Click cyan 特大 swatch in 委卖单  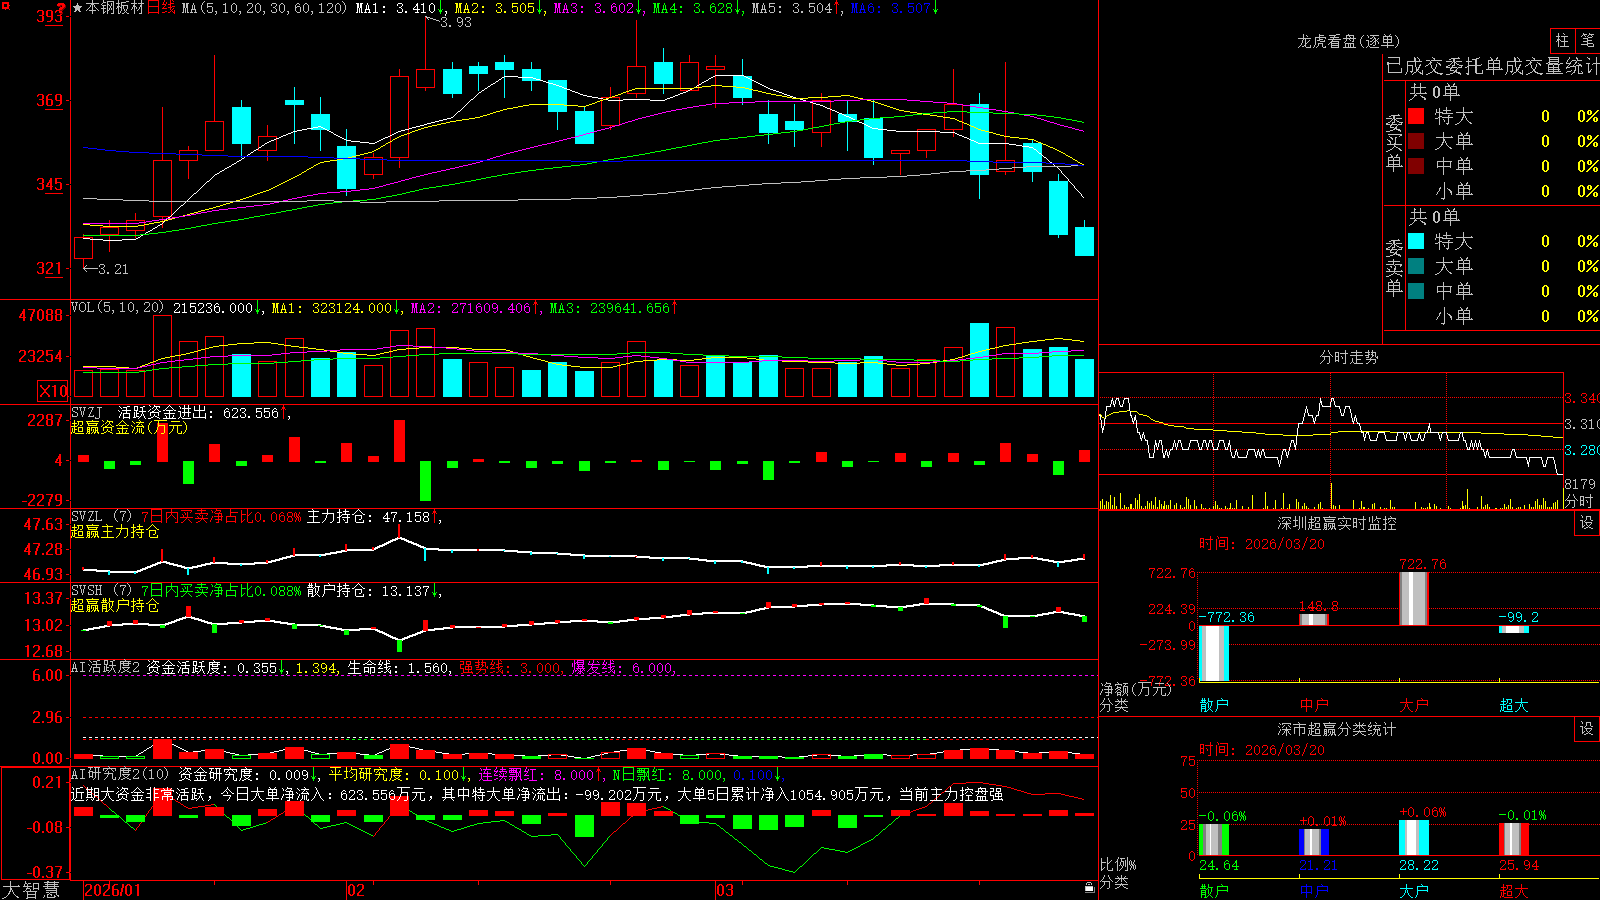click(x=1416, y=241)
